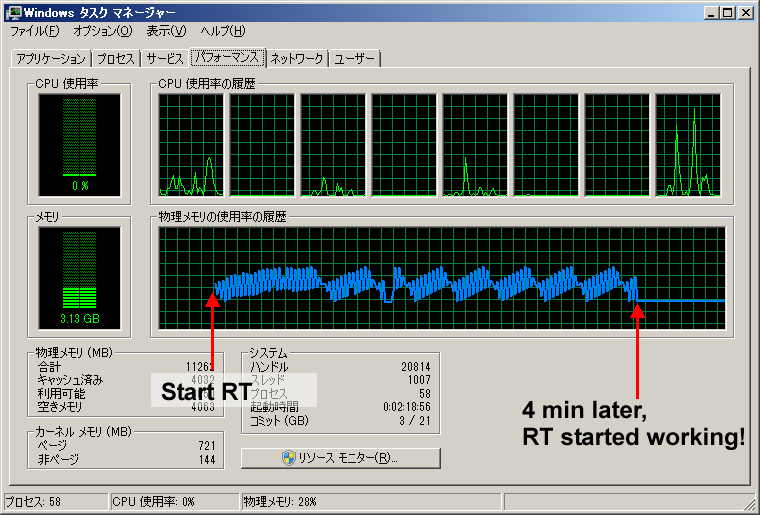Click the ページ kernel memory value 721
Image resolution: width=760 pixels, height=515 pixels.
pos(207,446)
